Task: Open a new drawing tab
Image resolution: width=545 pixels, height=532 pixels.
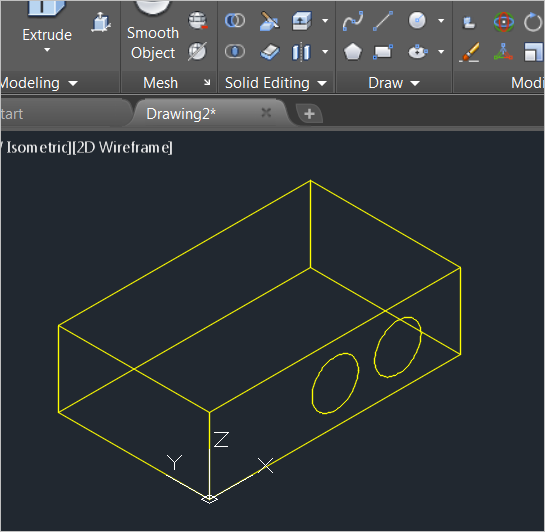Action: coord(309,114)
